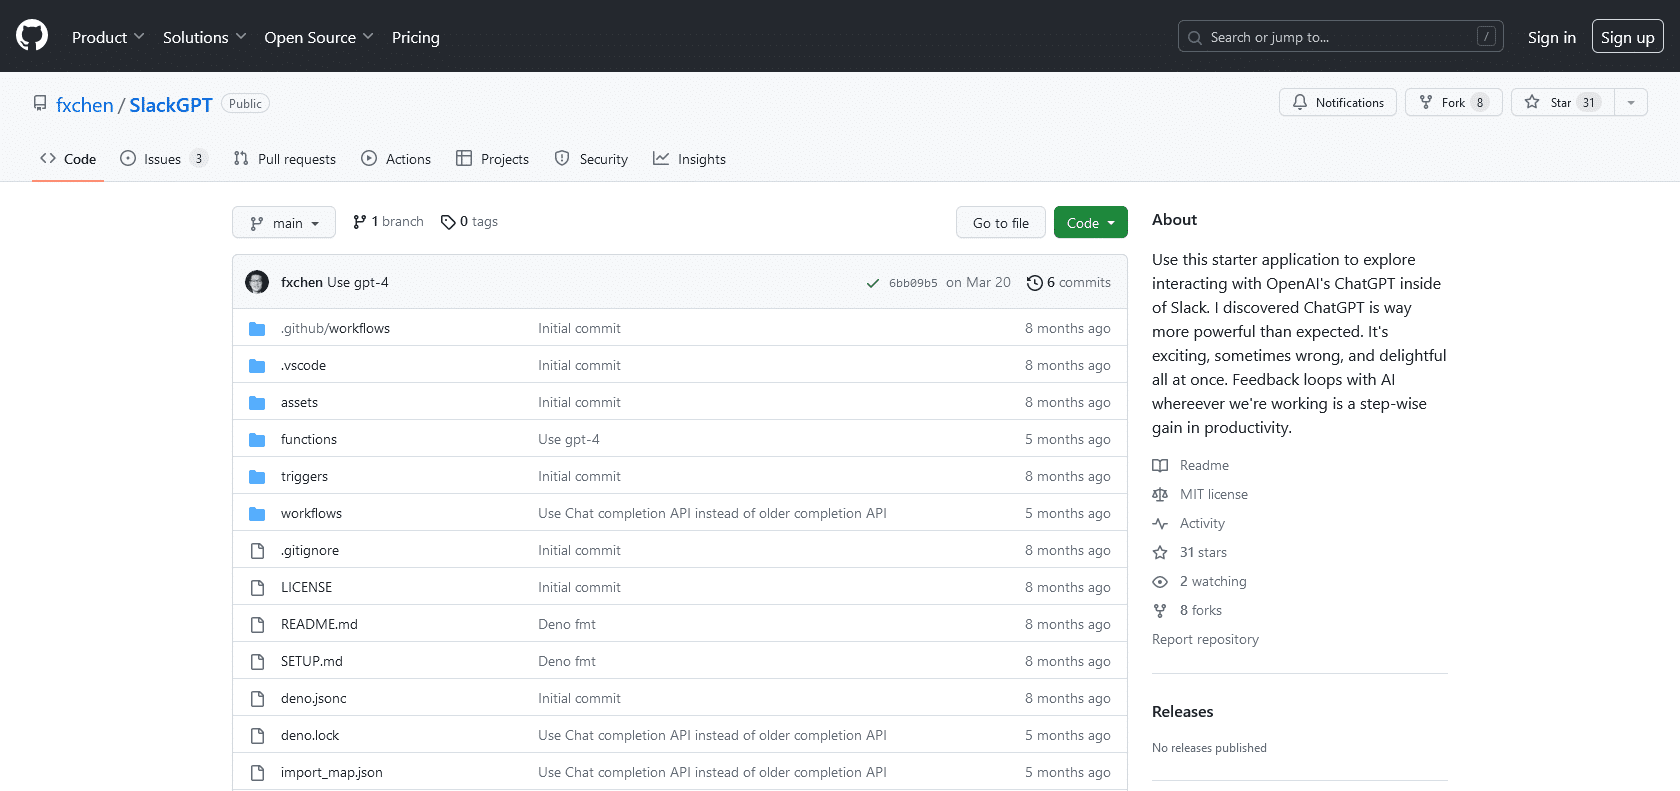Image resolution: width=1680 pixels, height=791 pixels.
Task: Open the Use gpt-4 commit on functions row
Action: point(569,439)
